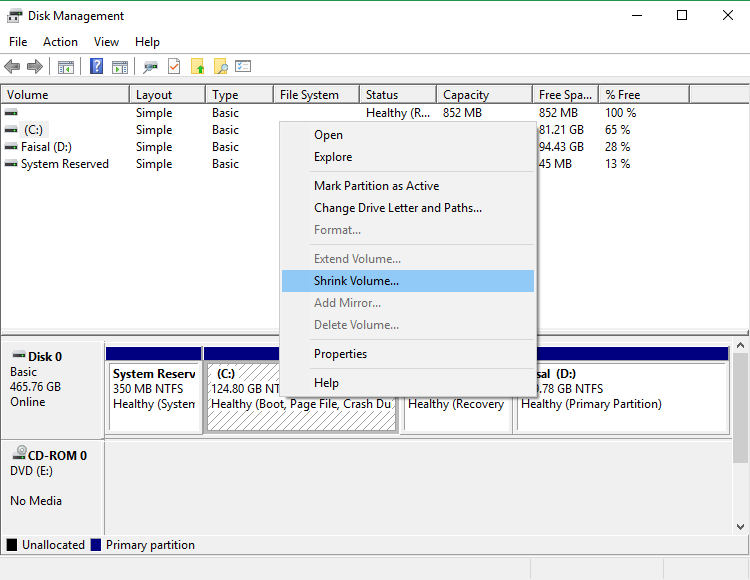
Task: Click the Back arrow toolbar icon
Action: pyautogui.click(x=12, y=67)
